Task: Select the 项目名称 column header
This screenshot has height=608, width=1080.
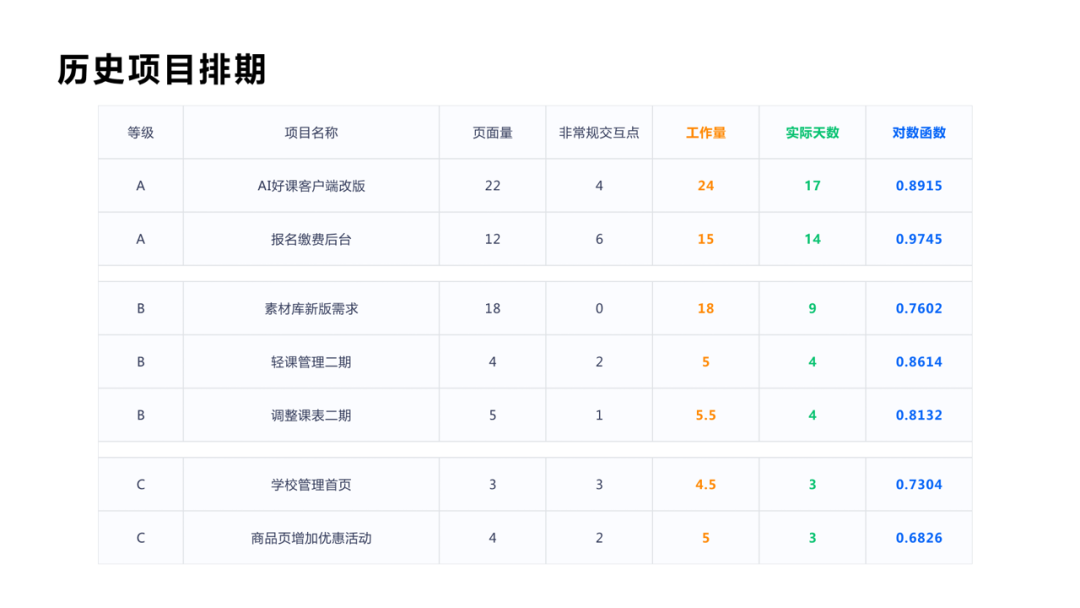Action: [311, 133]
